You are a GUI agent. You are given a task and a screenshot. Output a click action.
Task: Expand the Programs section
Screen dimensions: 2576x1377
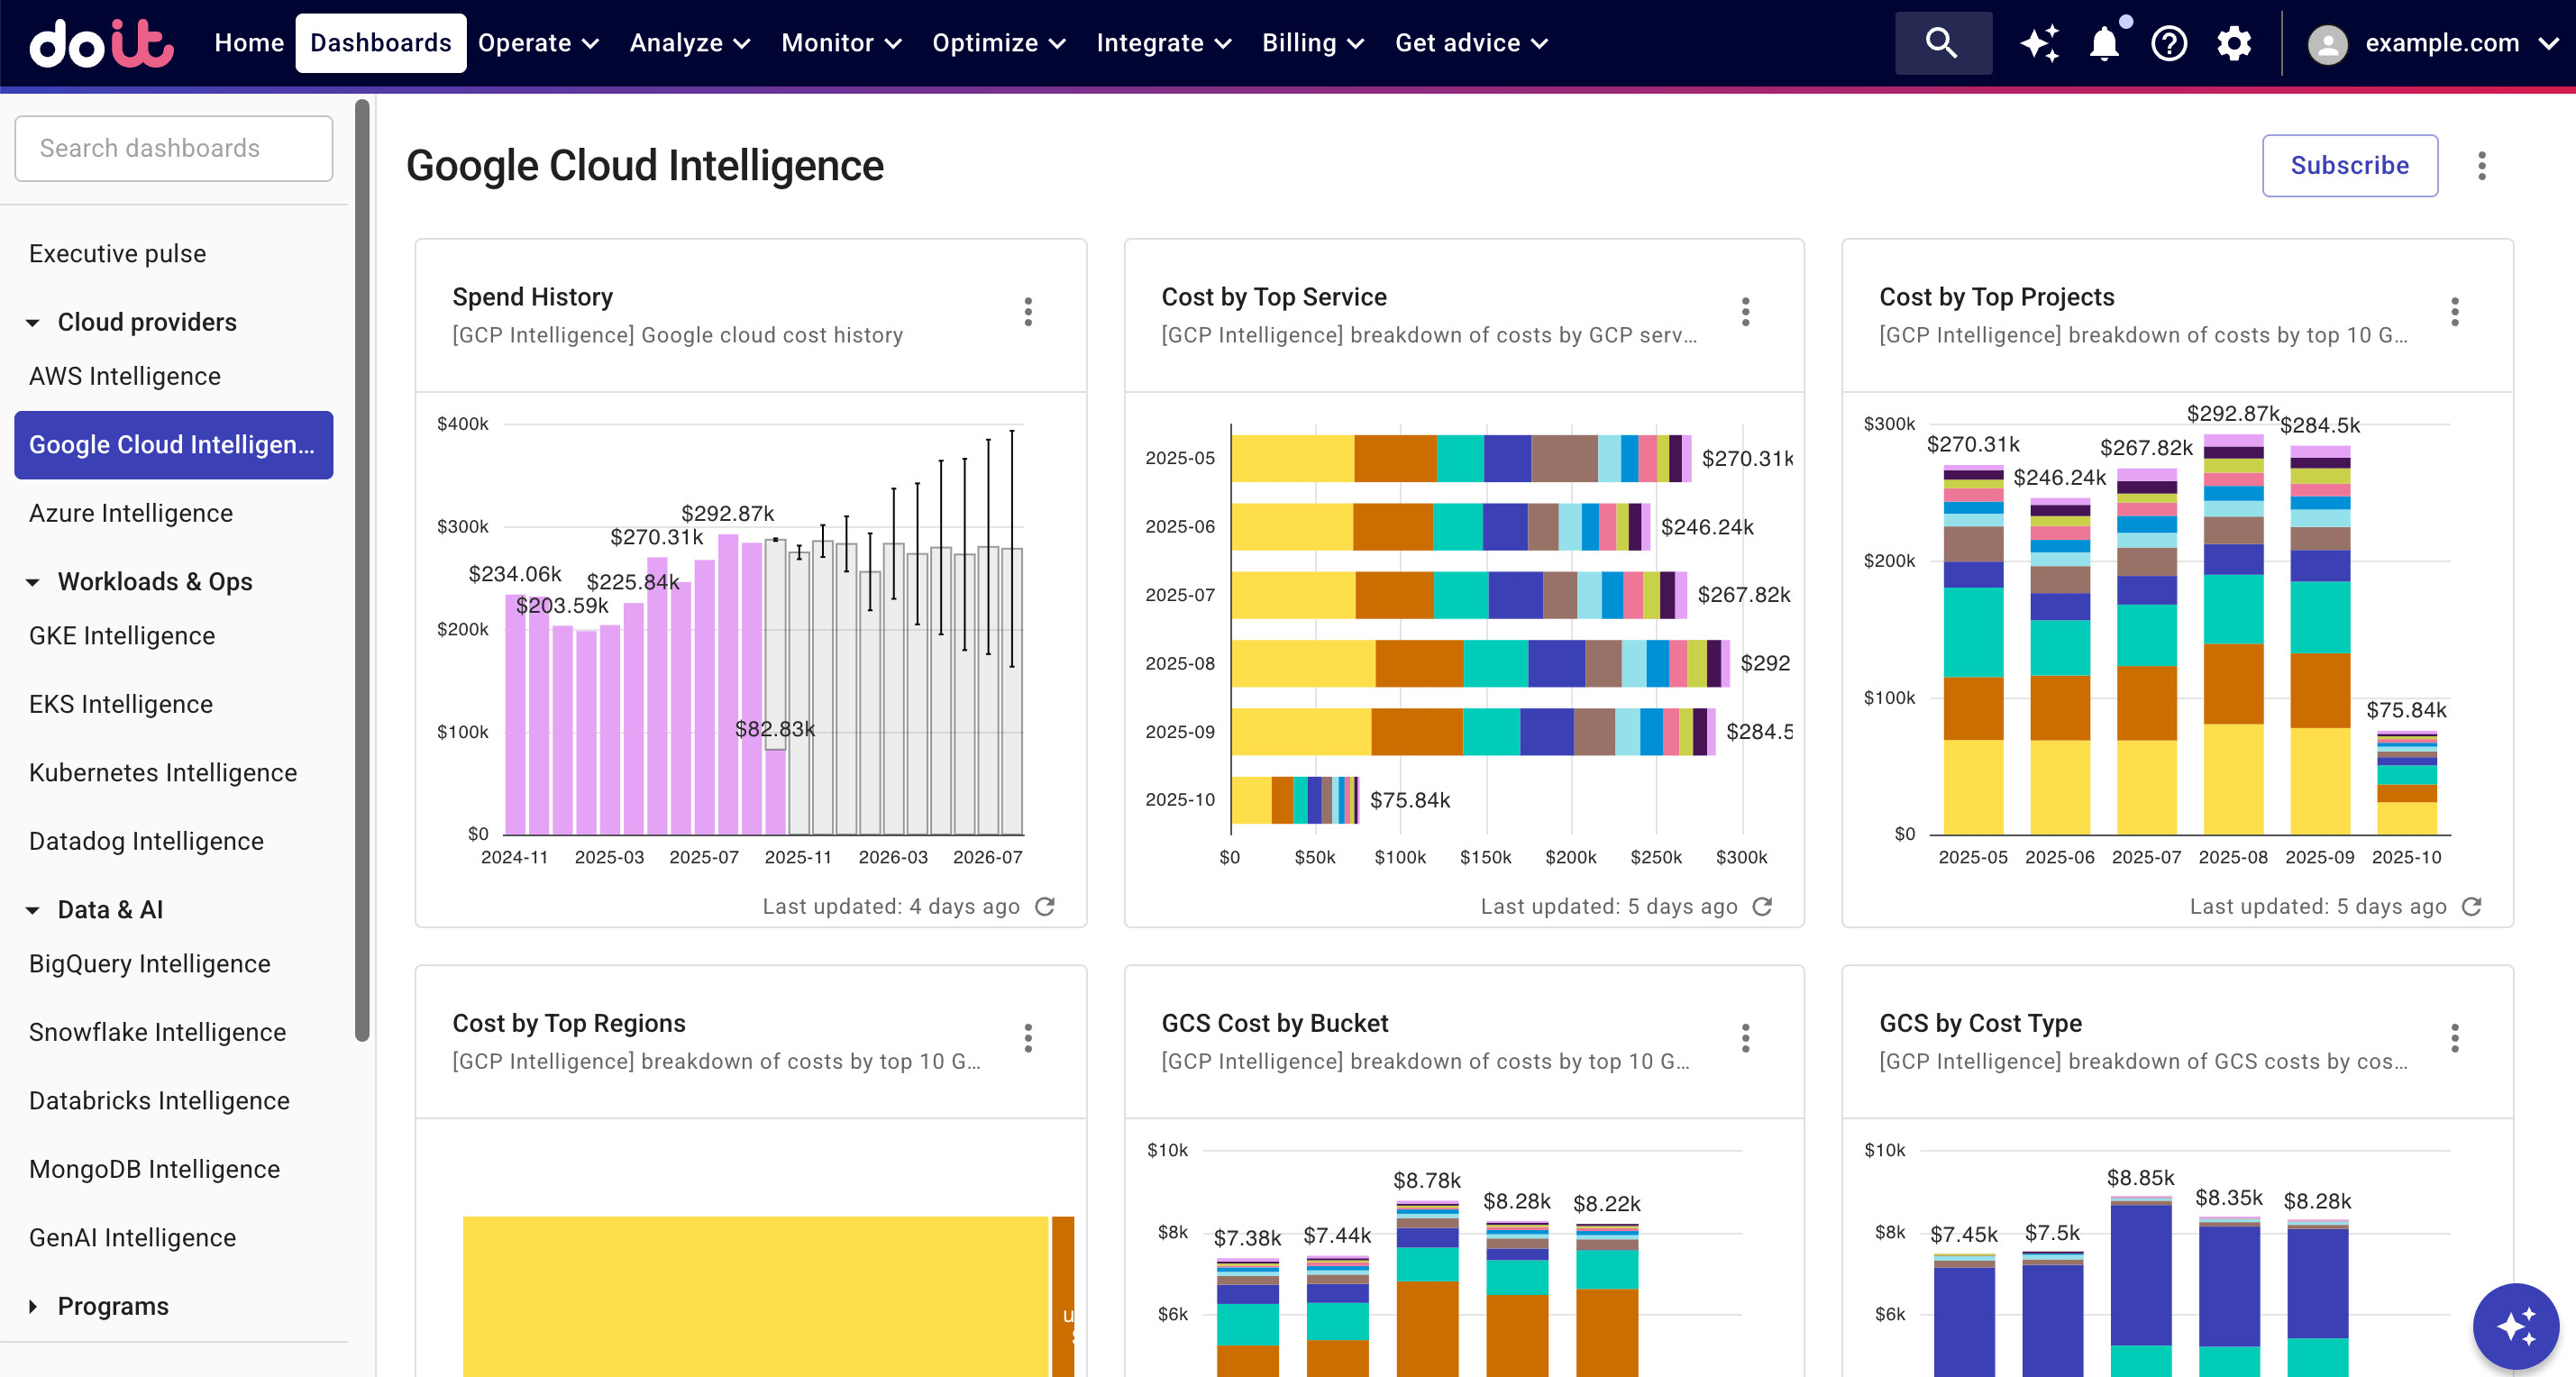33,1306
